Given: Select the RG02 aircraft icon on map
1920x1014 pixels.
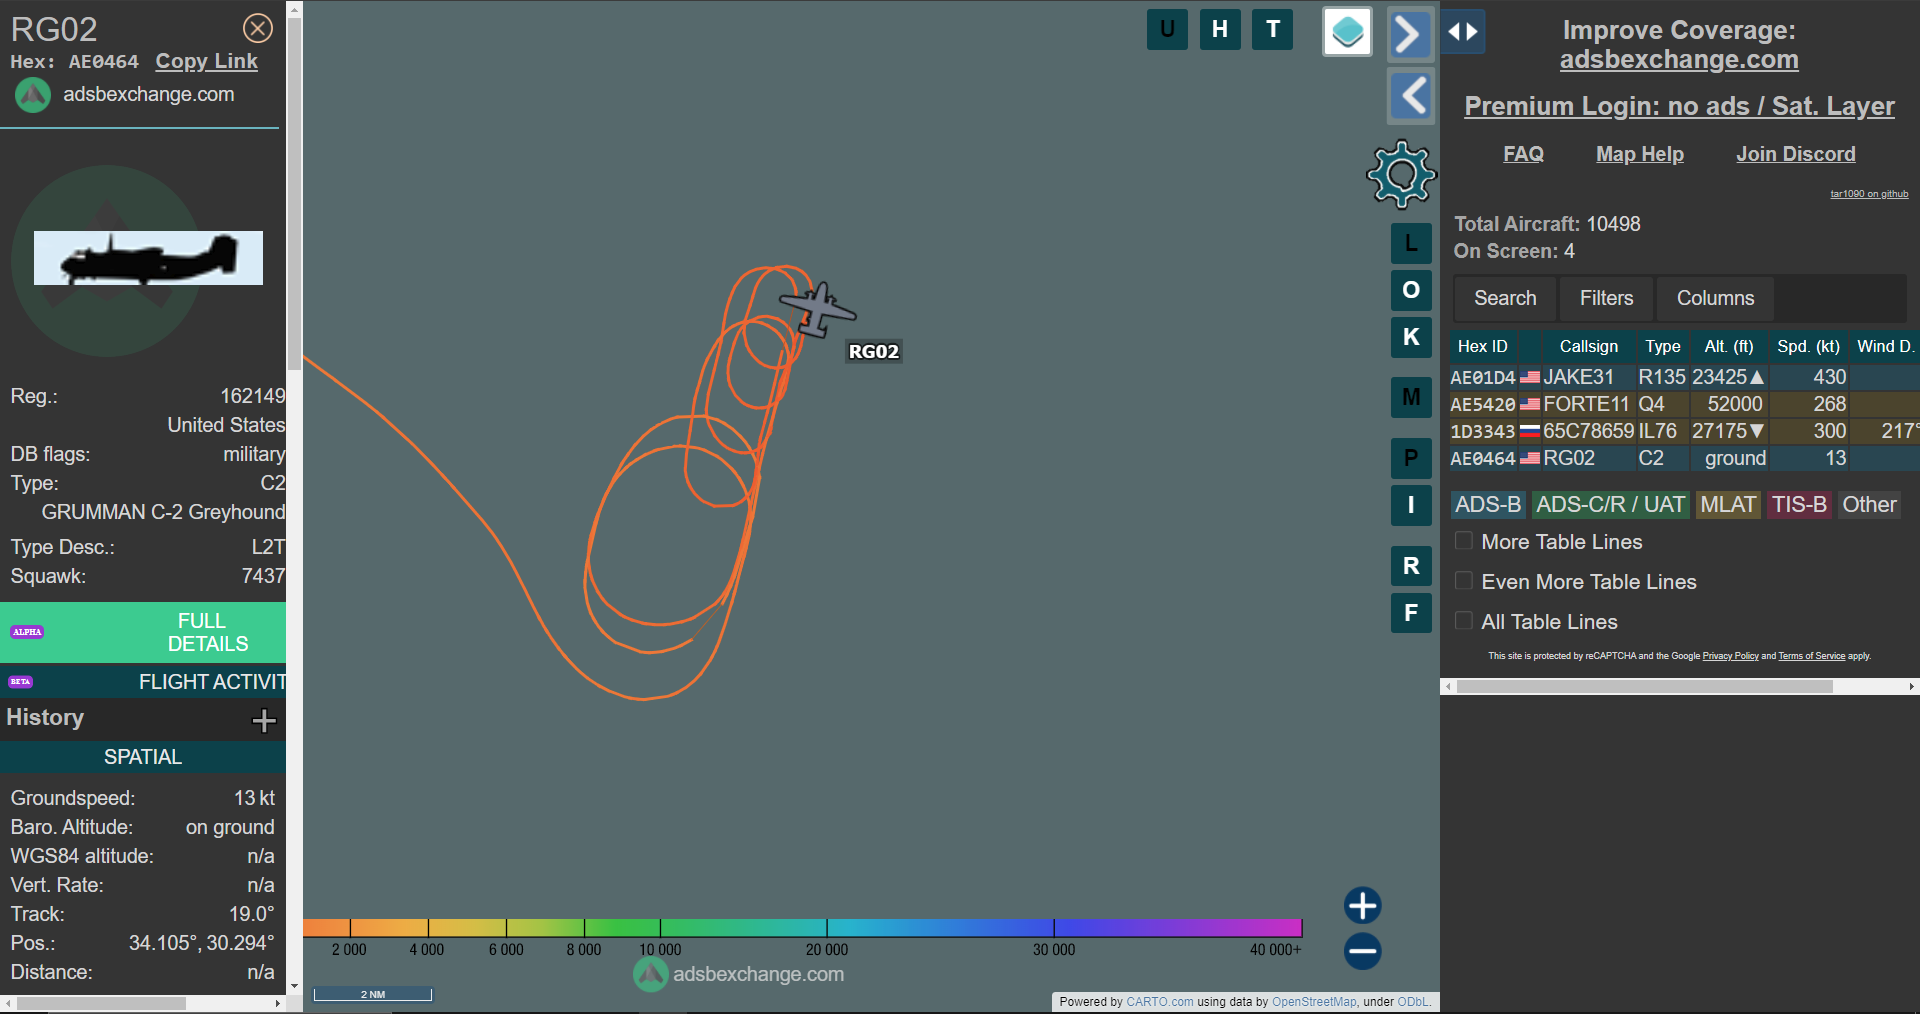Looking at the screenshot, I should (x=818, y=310).
